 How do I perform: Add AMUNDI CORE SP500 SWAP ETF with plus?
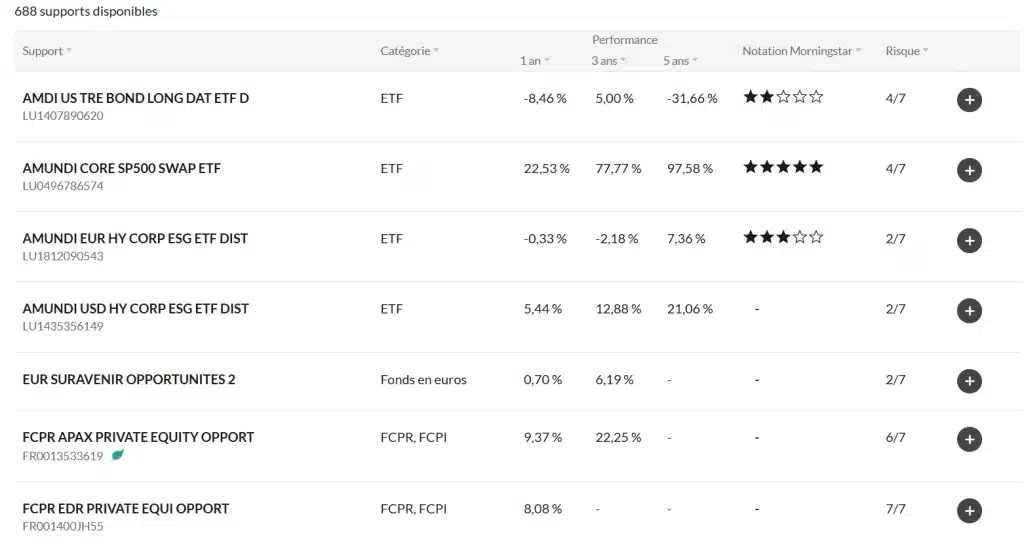point(969,171)
